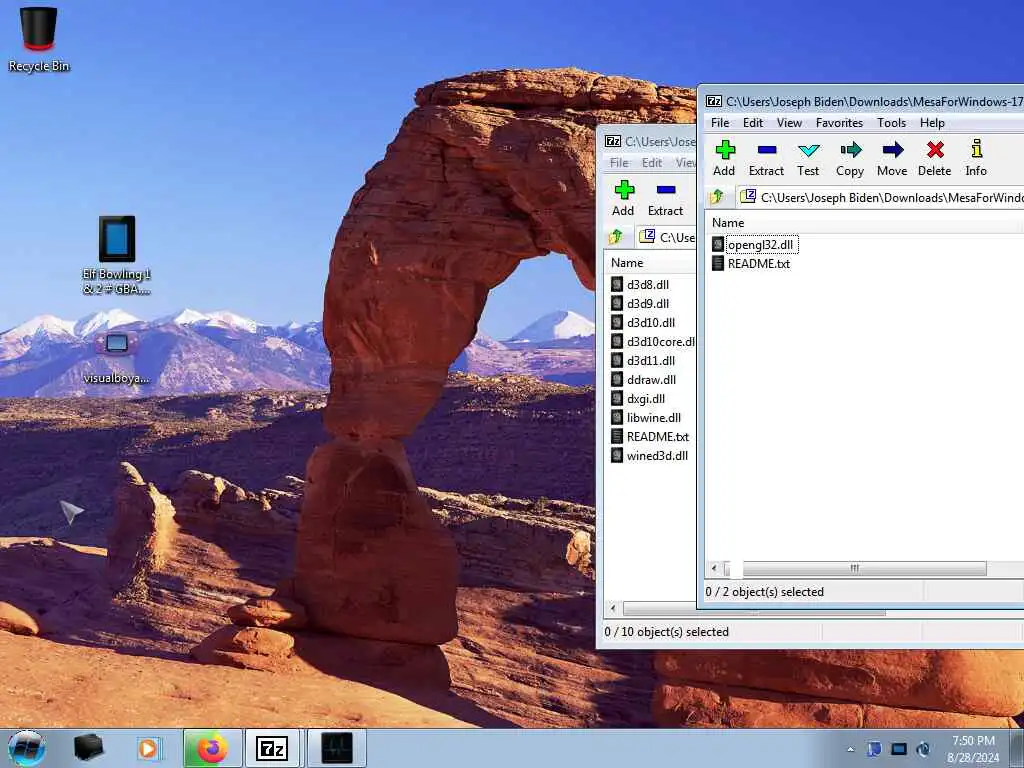Click the black box taskbar icon
This screenshot has width=1024, height=768.
point(88,748)
